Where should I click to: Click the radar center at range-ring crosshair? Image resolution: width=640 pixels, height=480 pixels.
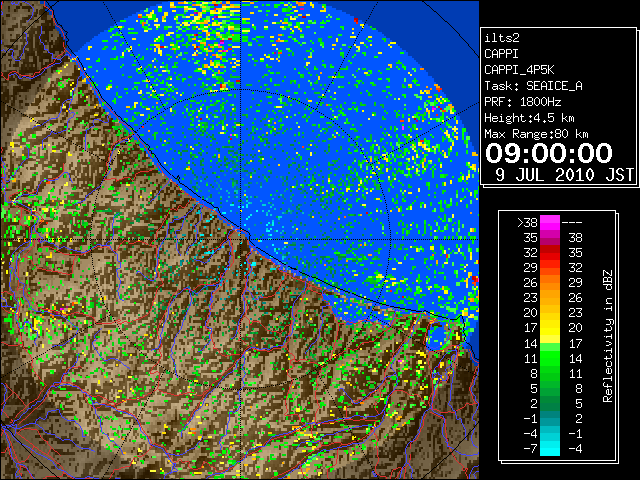pos(241,240)
